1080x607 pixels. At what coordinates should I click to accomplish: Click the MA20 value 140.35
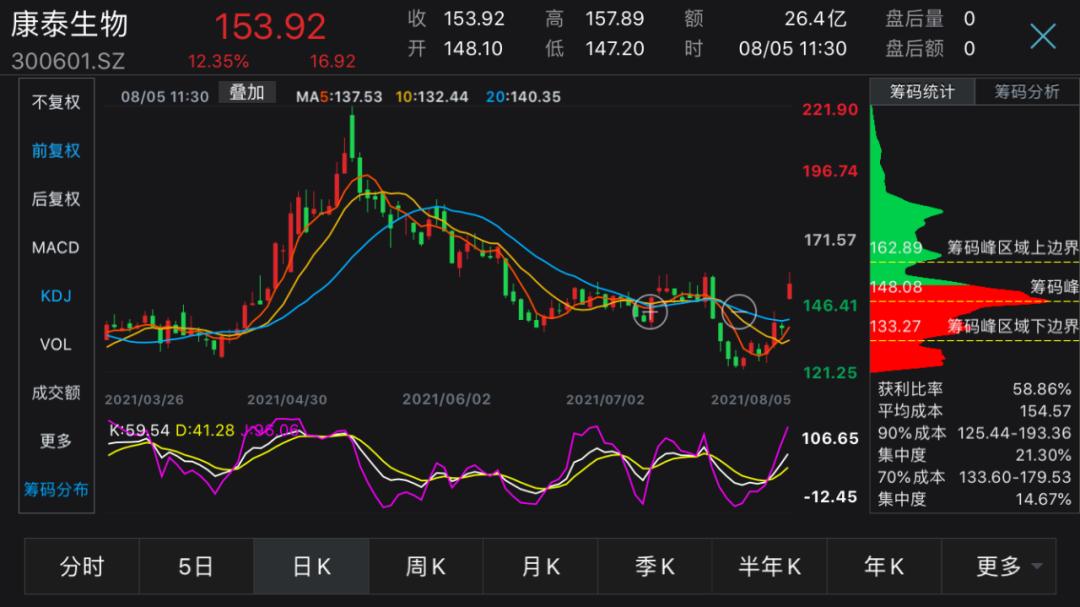523,97
